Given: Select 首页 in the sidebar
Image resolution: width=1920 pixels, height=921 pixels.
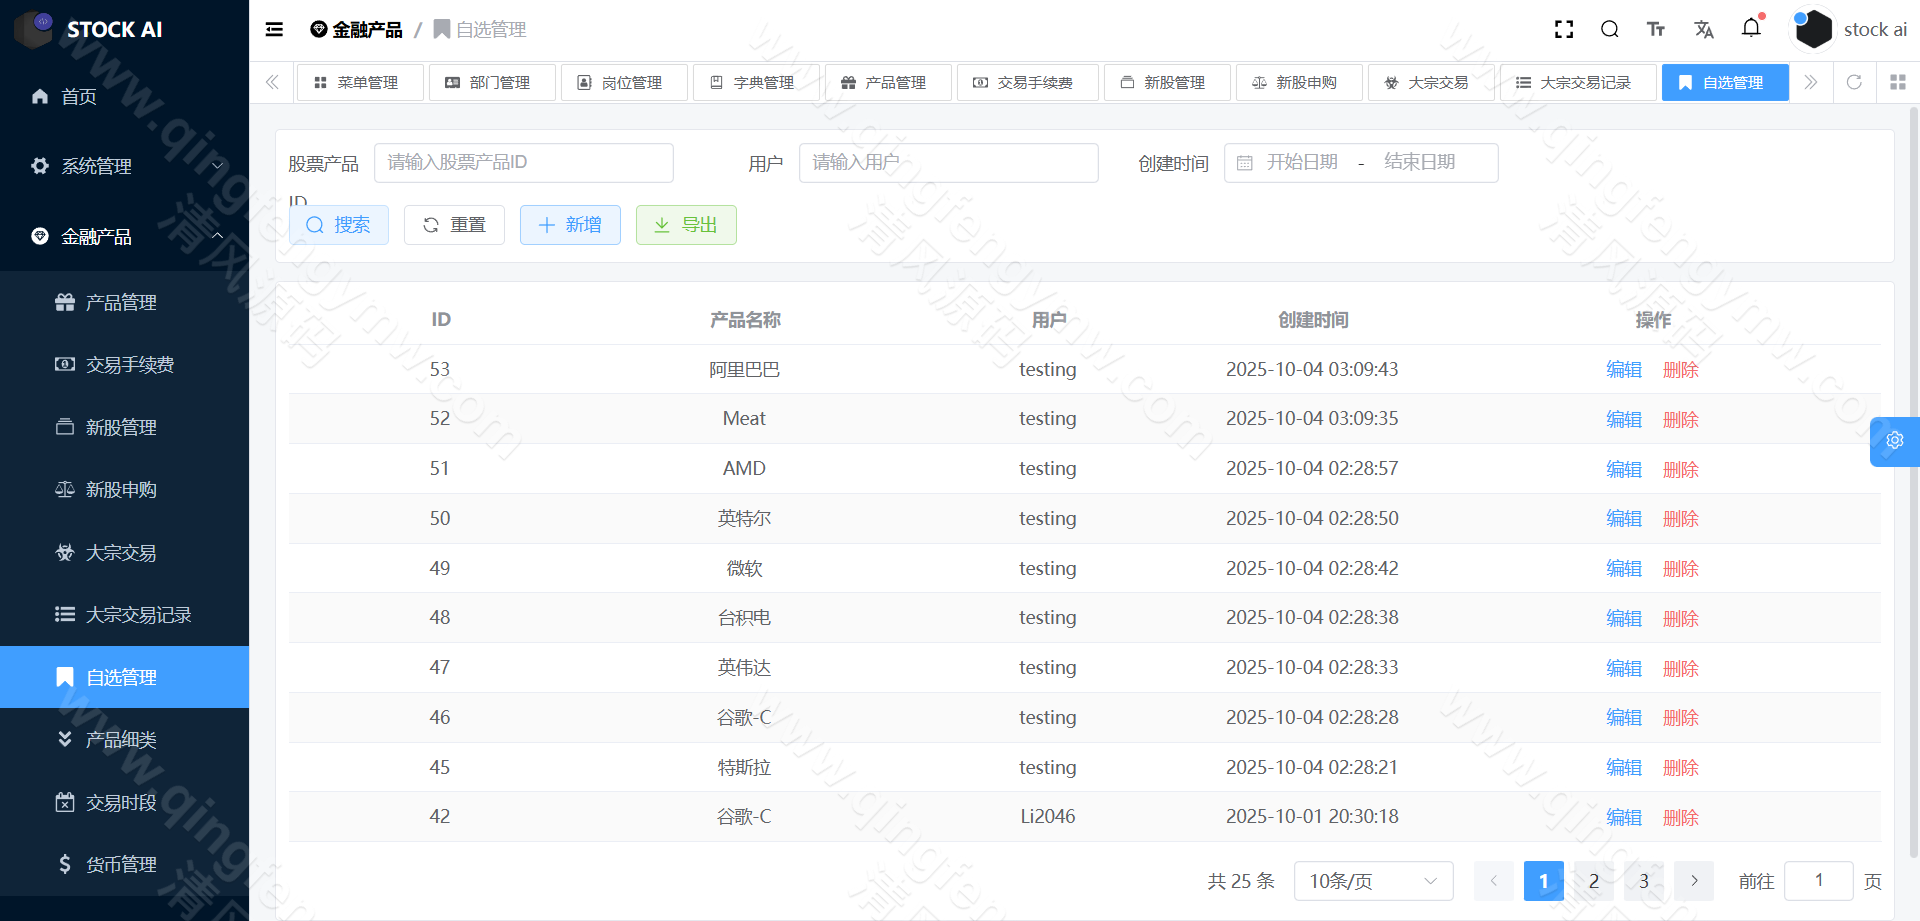Looking at the screenshot, I should click(x=80, y=96).
